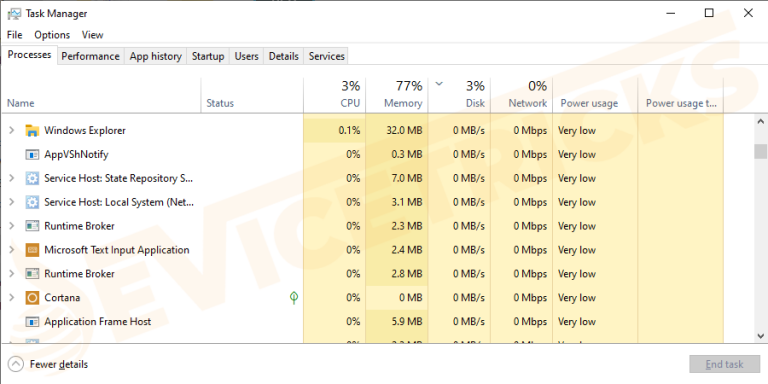
Task: Open the Options menu
Action: pyautogui.click(x=52, y=35)
